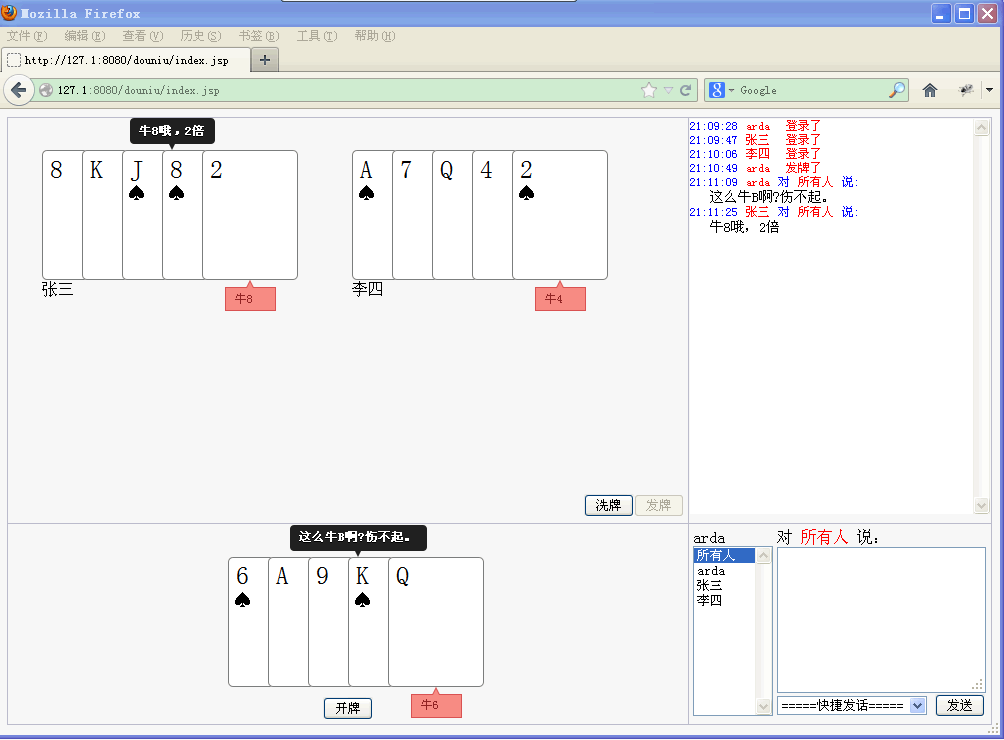Click the 洗牌 shuffle button

(x=608, y=505)
